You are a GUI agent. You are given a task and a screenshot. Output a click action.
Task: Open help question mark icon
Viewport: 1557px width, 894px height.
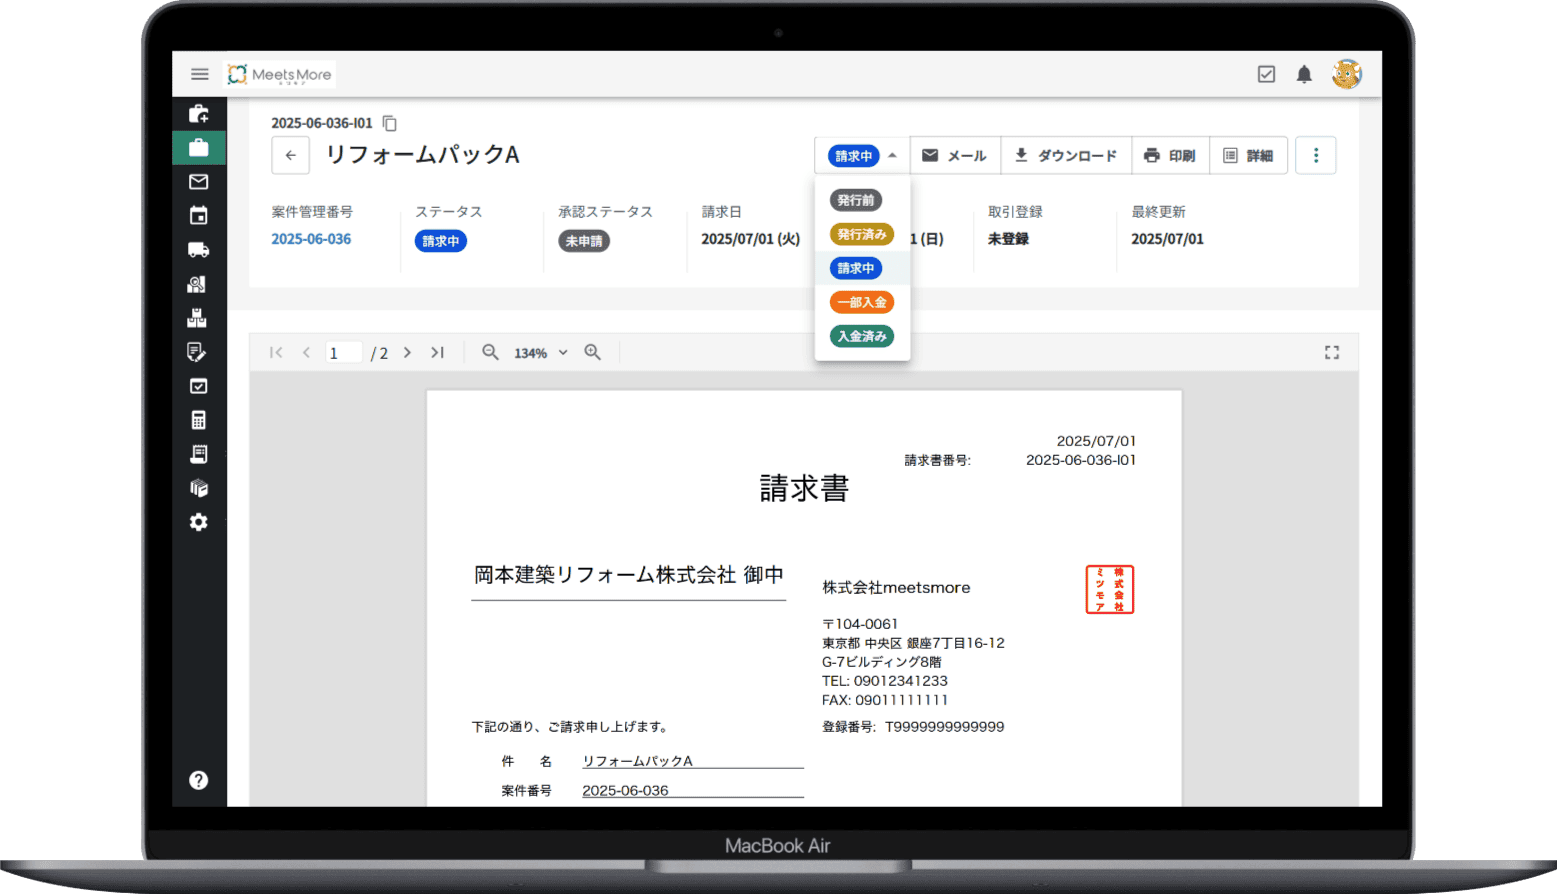[199, 780]
